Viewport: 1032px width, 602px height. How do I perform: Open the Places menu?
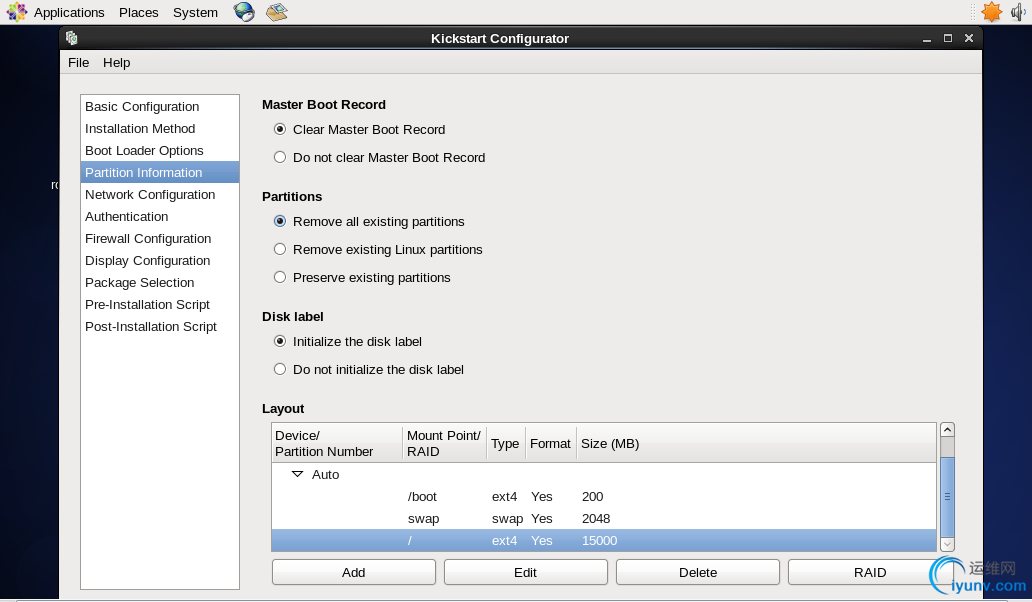[139, 13]
